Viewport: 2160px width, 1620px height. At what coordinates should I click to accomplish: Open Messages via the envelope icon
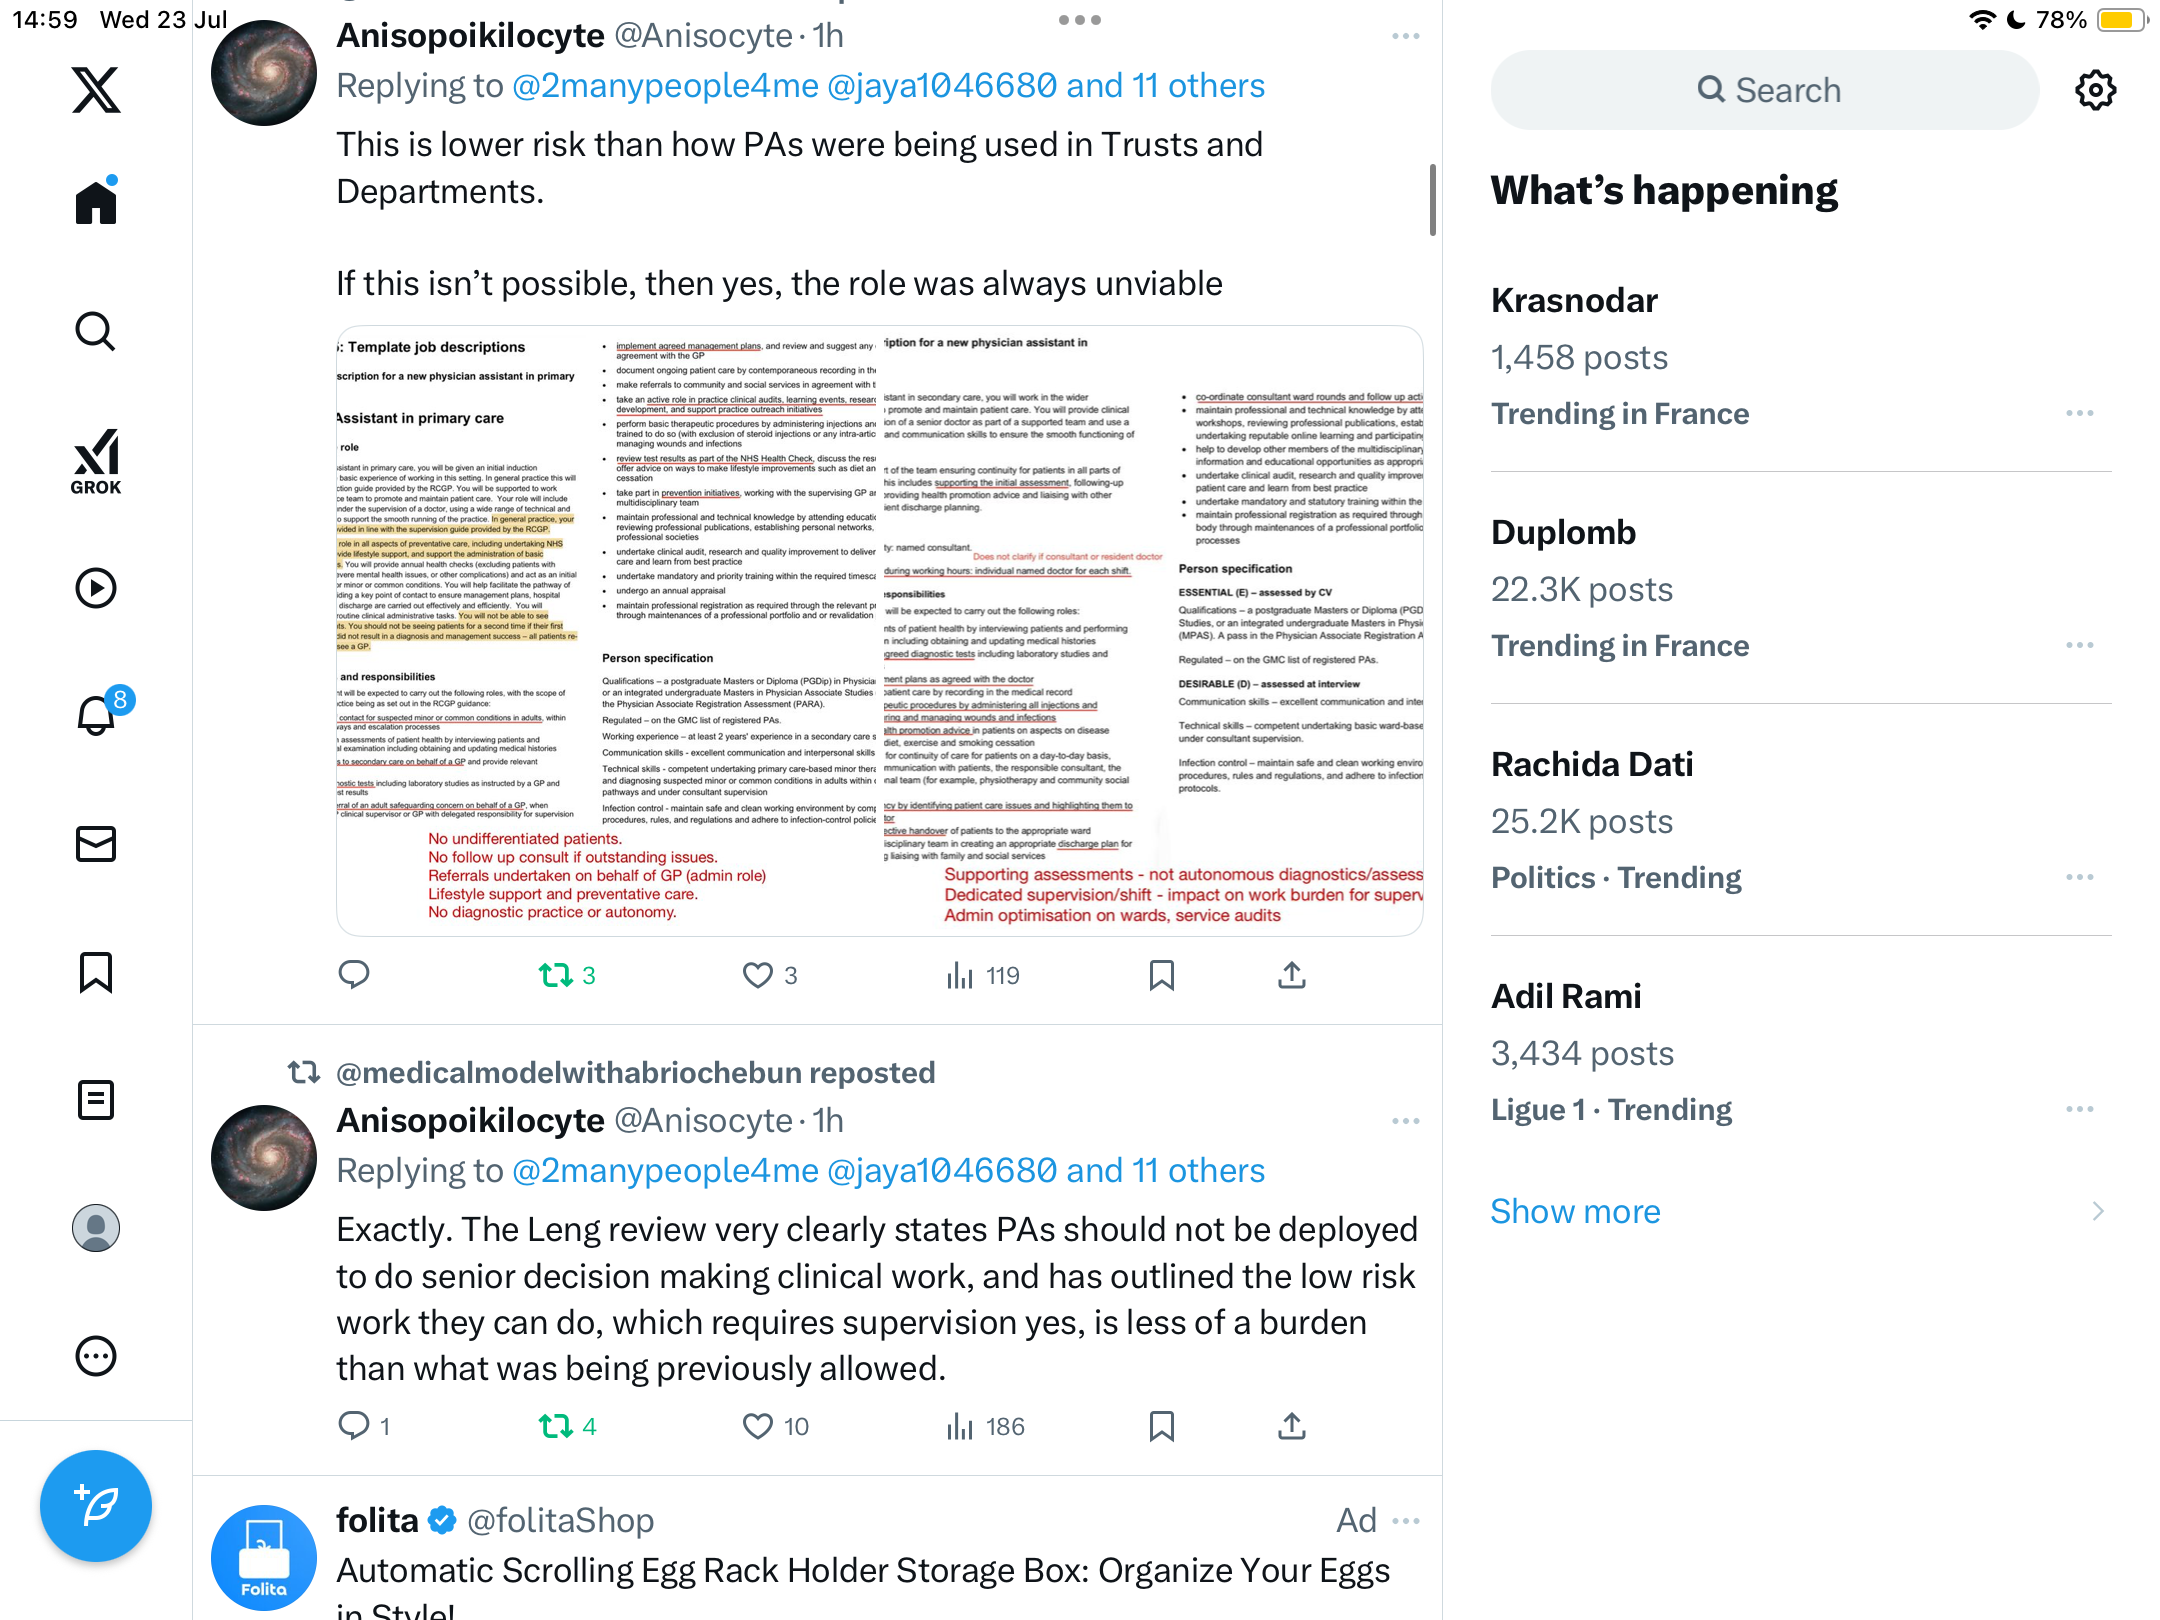coord(96,844)
